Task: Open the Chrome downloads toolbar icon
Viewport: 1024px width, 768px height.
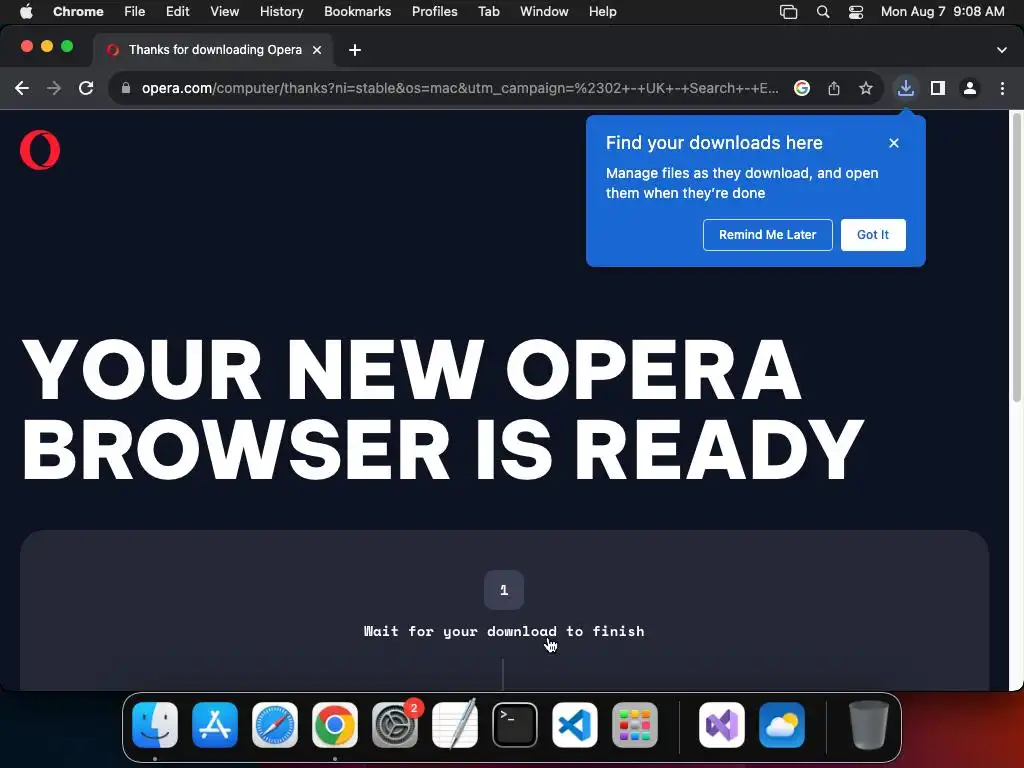Action: point(906,88)
